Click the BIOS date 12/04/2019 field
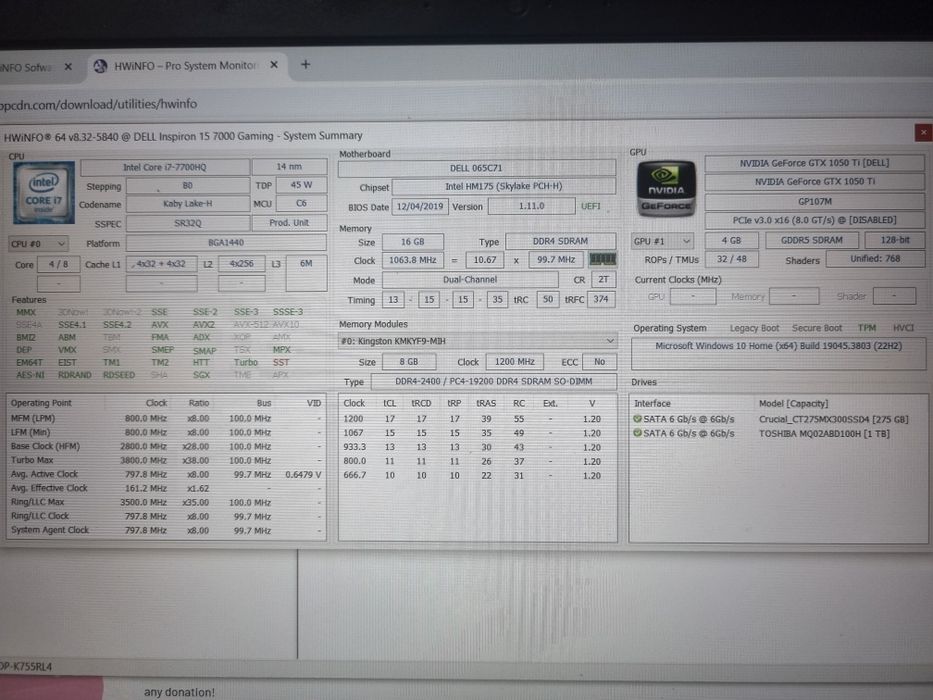Screen dimensions: 933x700 pyautogui.click(x=420, y=207)
